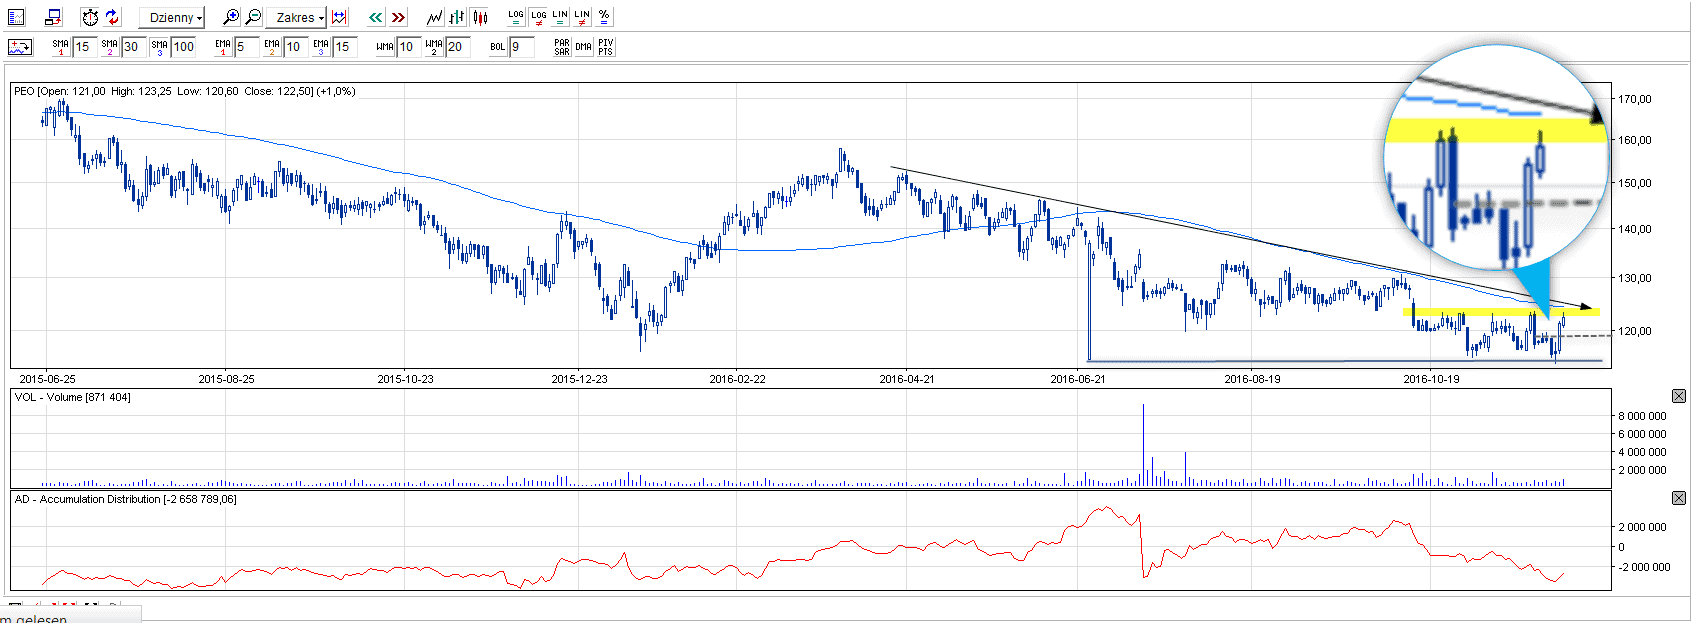The height and width of the screenshot is (623, 1693).
Task: Click the yellow highlighted resistance zone
Action: coord(1480,312)
